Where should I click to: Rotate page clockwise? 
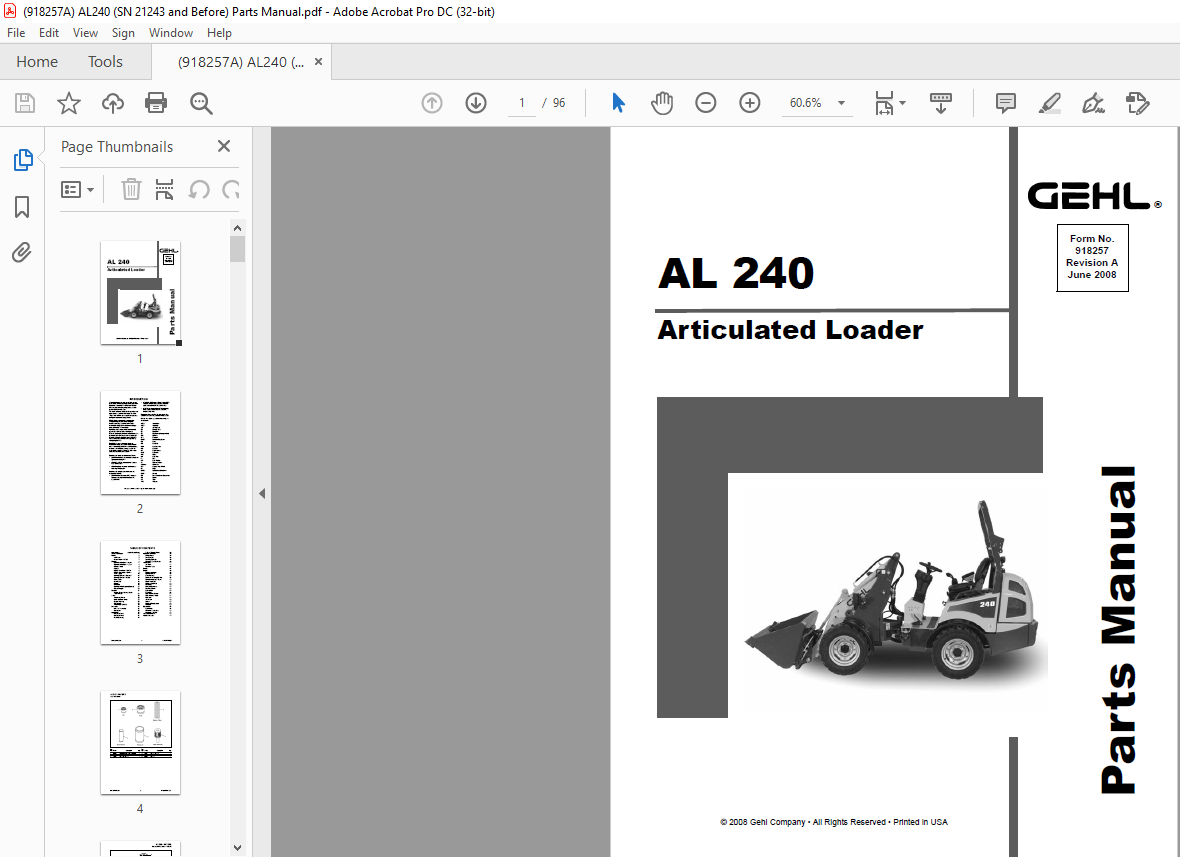pos(230,190)
